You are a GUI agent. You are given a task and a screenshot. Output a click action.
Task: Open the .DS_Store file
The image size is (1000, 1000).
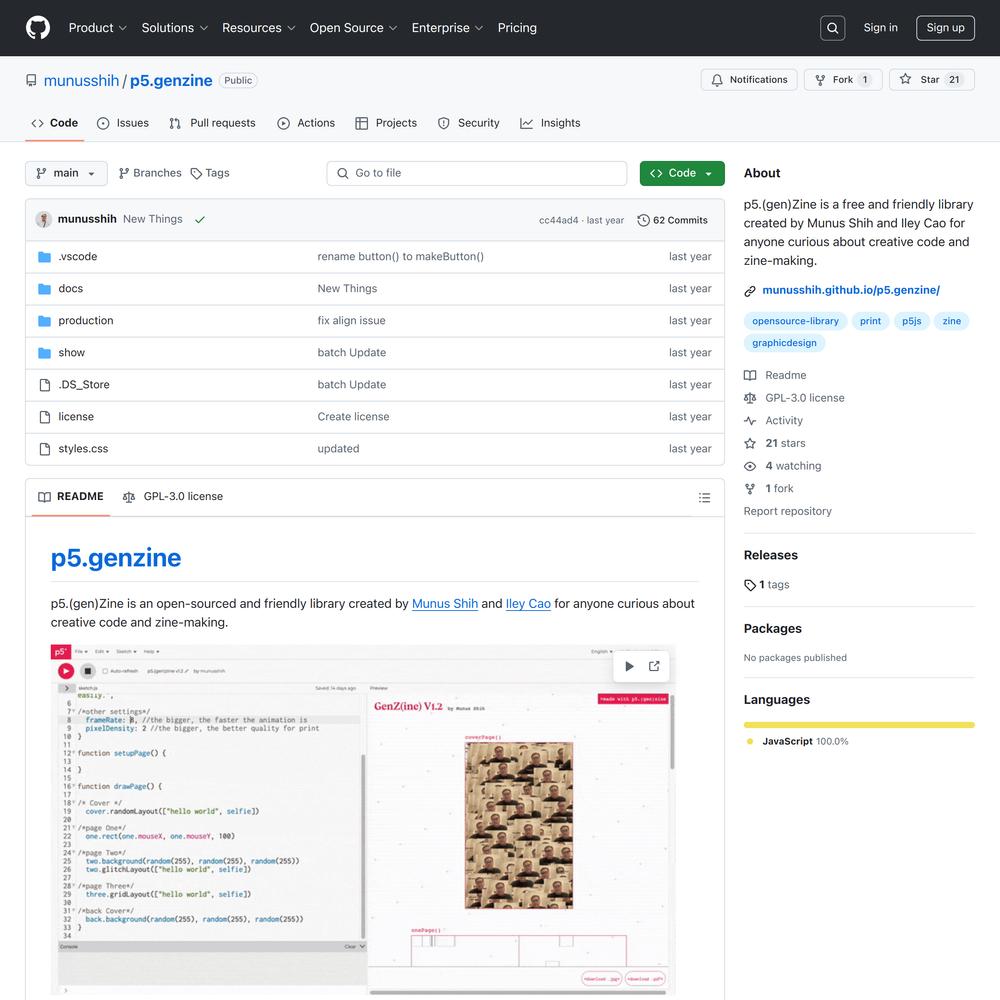point(84,385)
